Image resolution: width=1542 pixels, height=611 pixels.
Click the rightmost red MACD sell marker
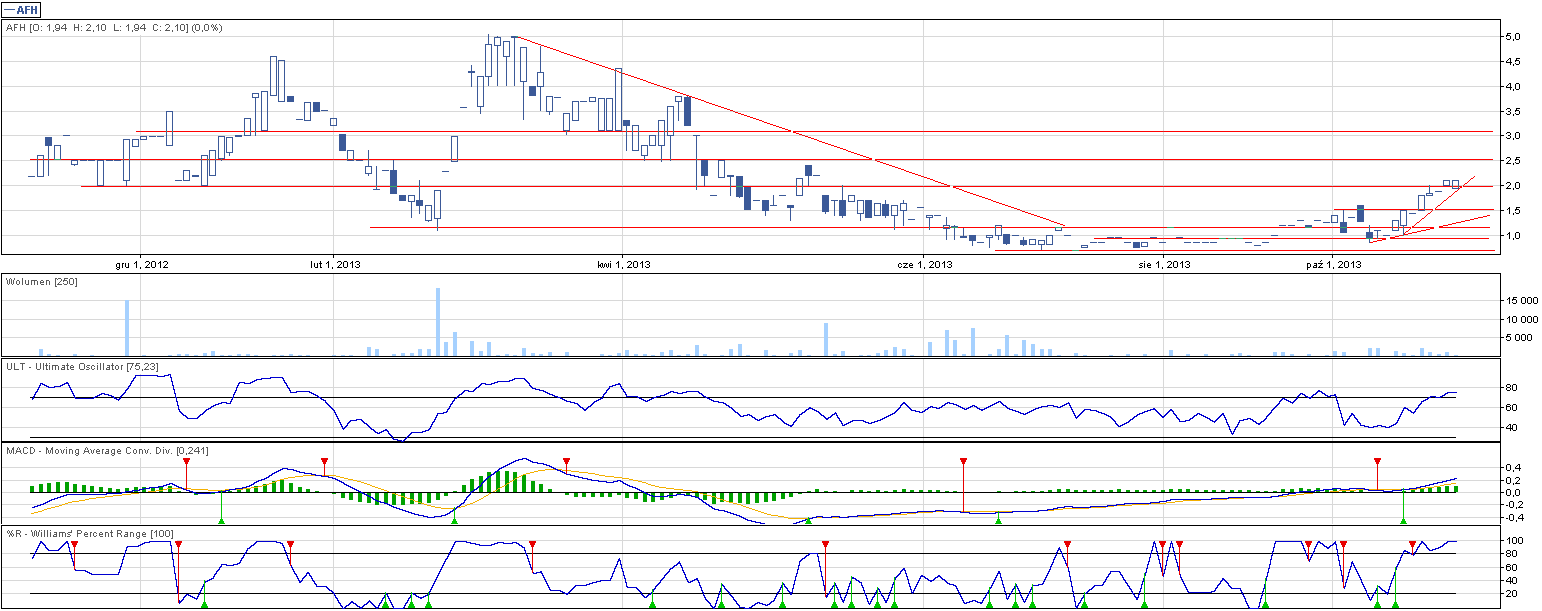tap(1378, 461)
